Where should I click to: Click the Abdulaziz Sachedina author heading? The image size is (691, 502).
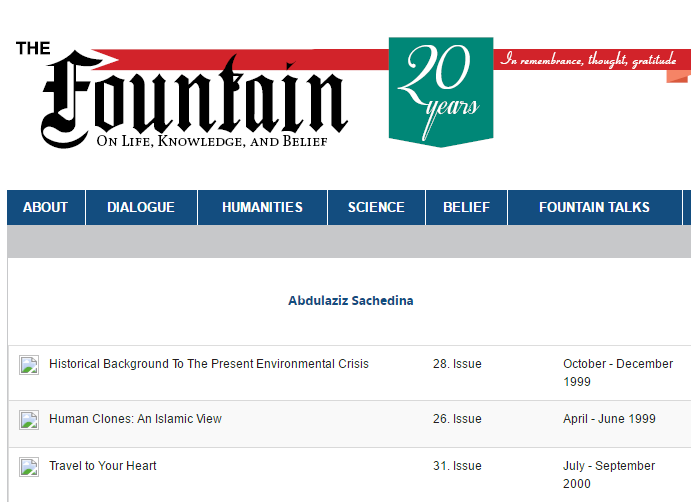(x=350, y=301)
